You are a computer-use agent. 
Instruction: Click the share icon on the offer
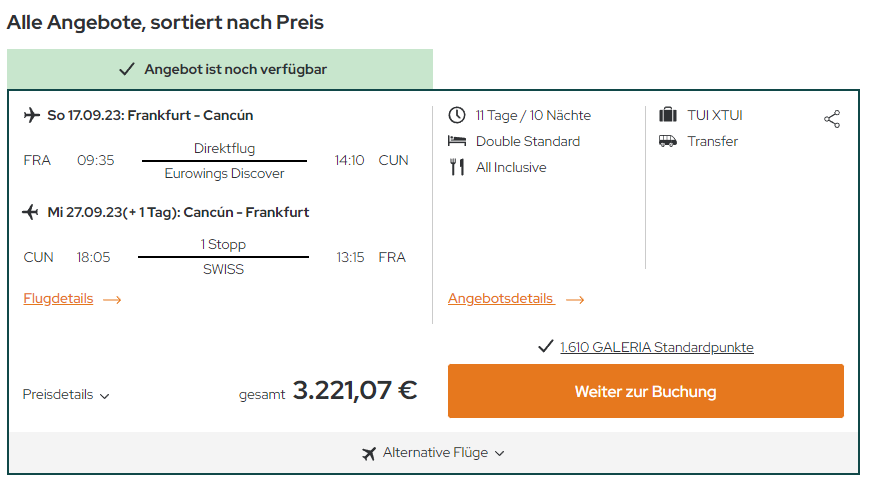click(832, 119)
